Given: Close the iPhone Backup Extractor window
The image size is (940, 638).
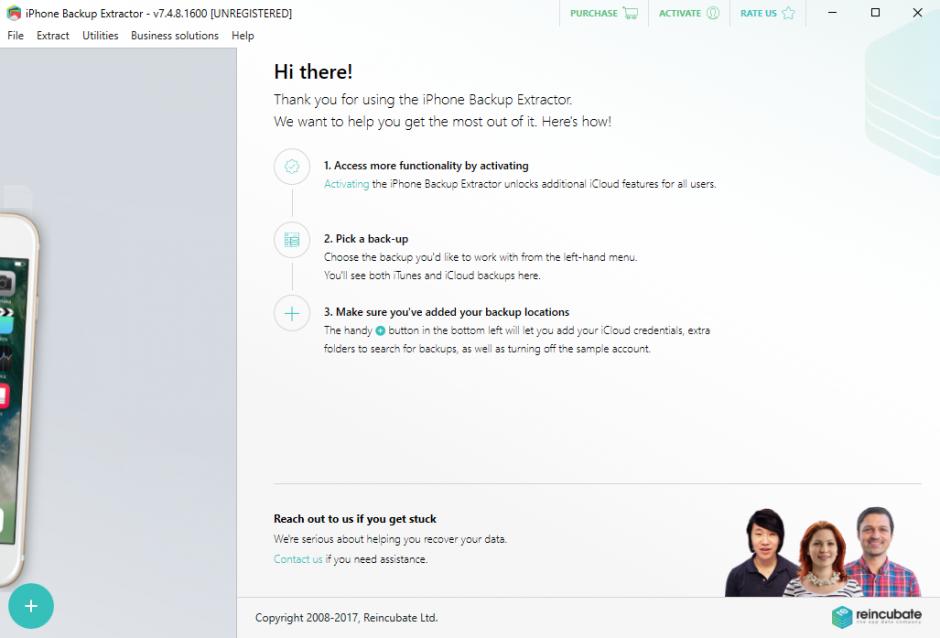Looking at the screenshot, I should pos(917,13).
